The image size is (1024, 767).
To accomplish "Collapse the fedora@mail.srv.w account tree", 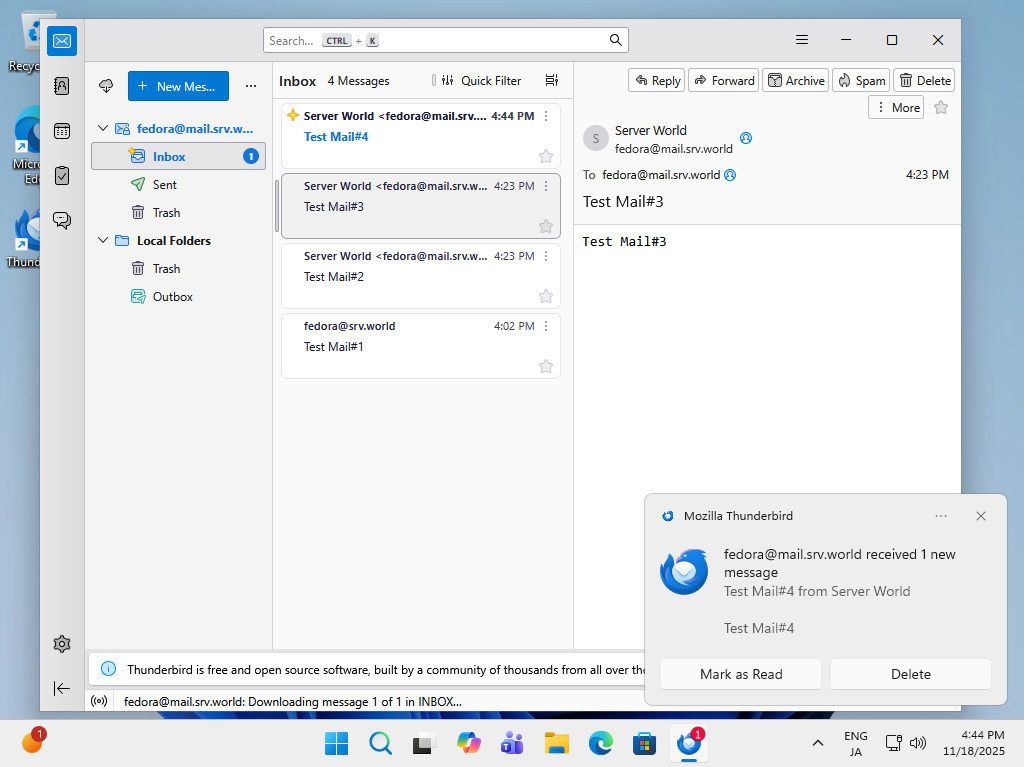I will coord(103,128).
